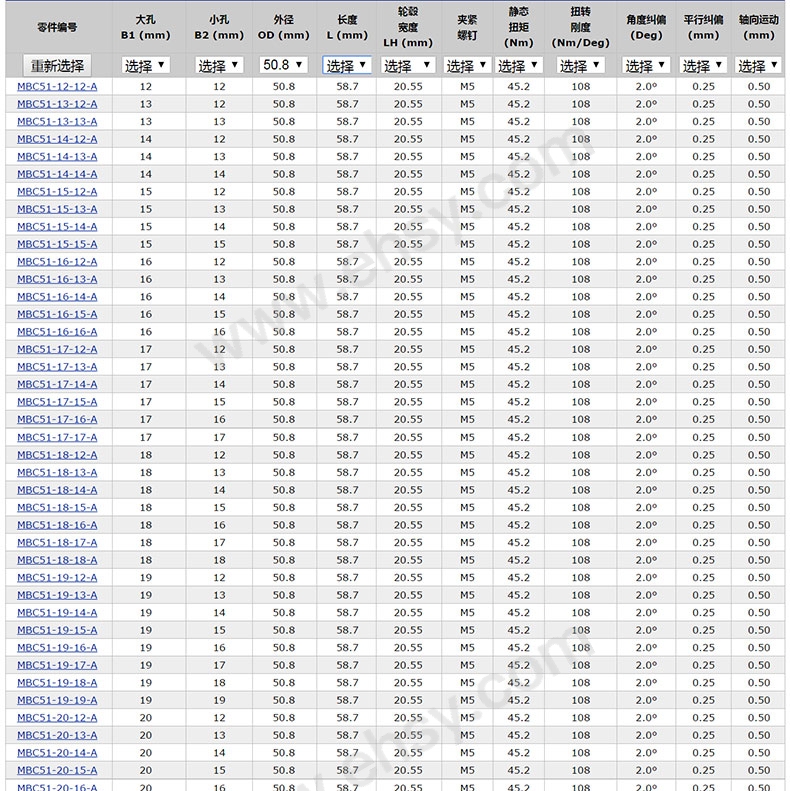The height and width of the screenshot is (791, 790).
Task: Open the 静态扭矩 filter dropdown
Action: (x=518, y=65)
